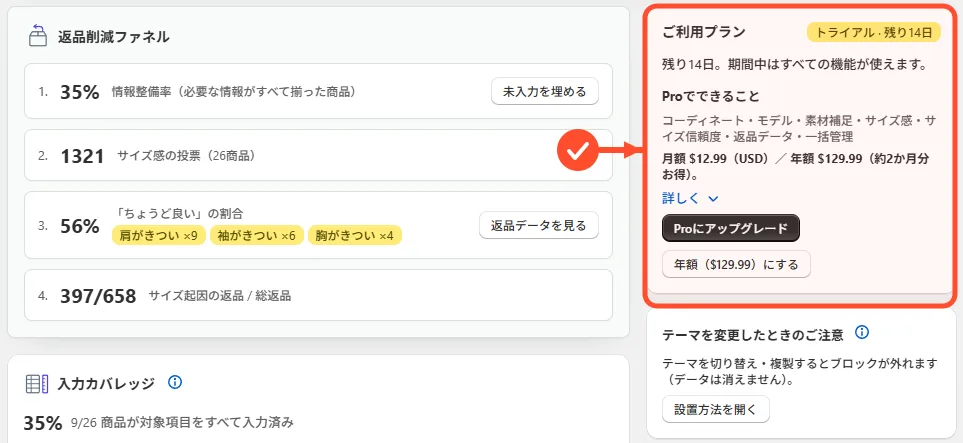
Task: Select the 35% 情報整備率 funnel row
Action: [x=318, y=92]
